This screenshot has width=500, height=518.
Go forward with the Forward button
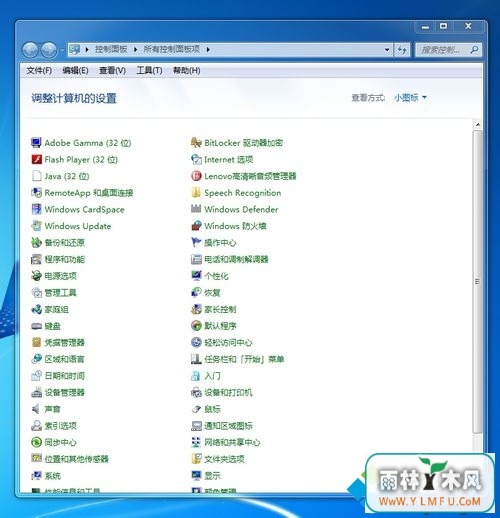click(x=49, y=50)
